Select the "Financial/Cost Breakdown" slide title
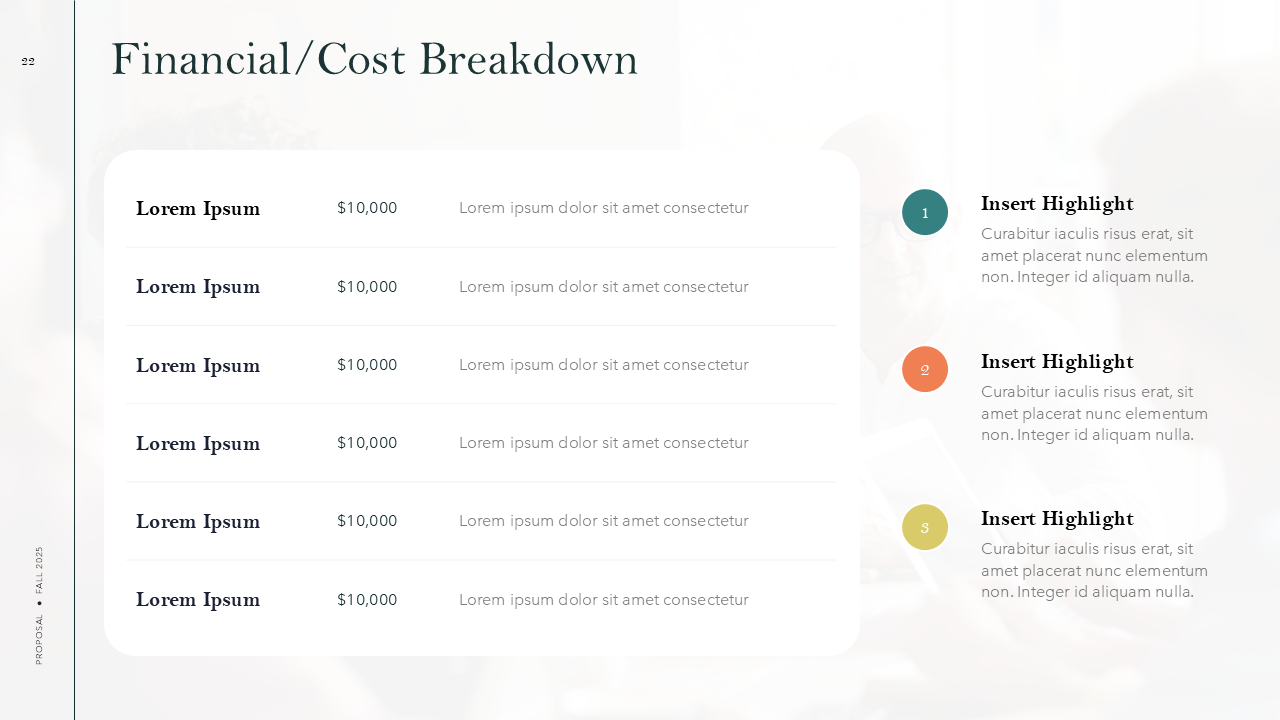Viewport: 1280px width, 720px height. 374,59
